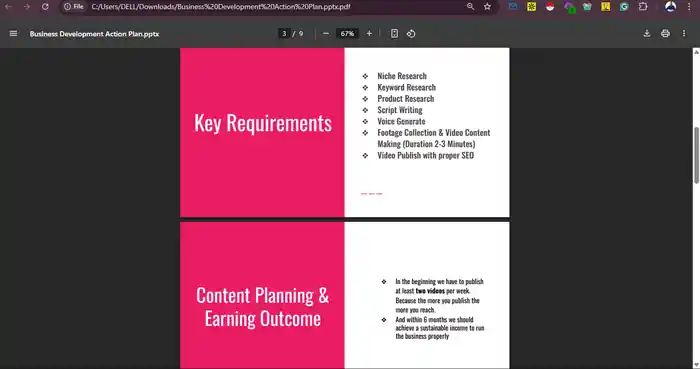Click the Business Development Action Plan.pptx title
The width and height of the screenshot is (700, 369).
point(94,34)
